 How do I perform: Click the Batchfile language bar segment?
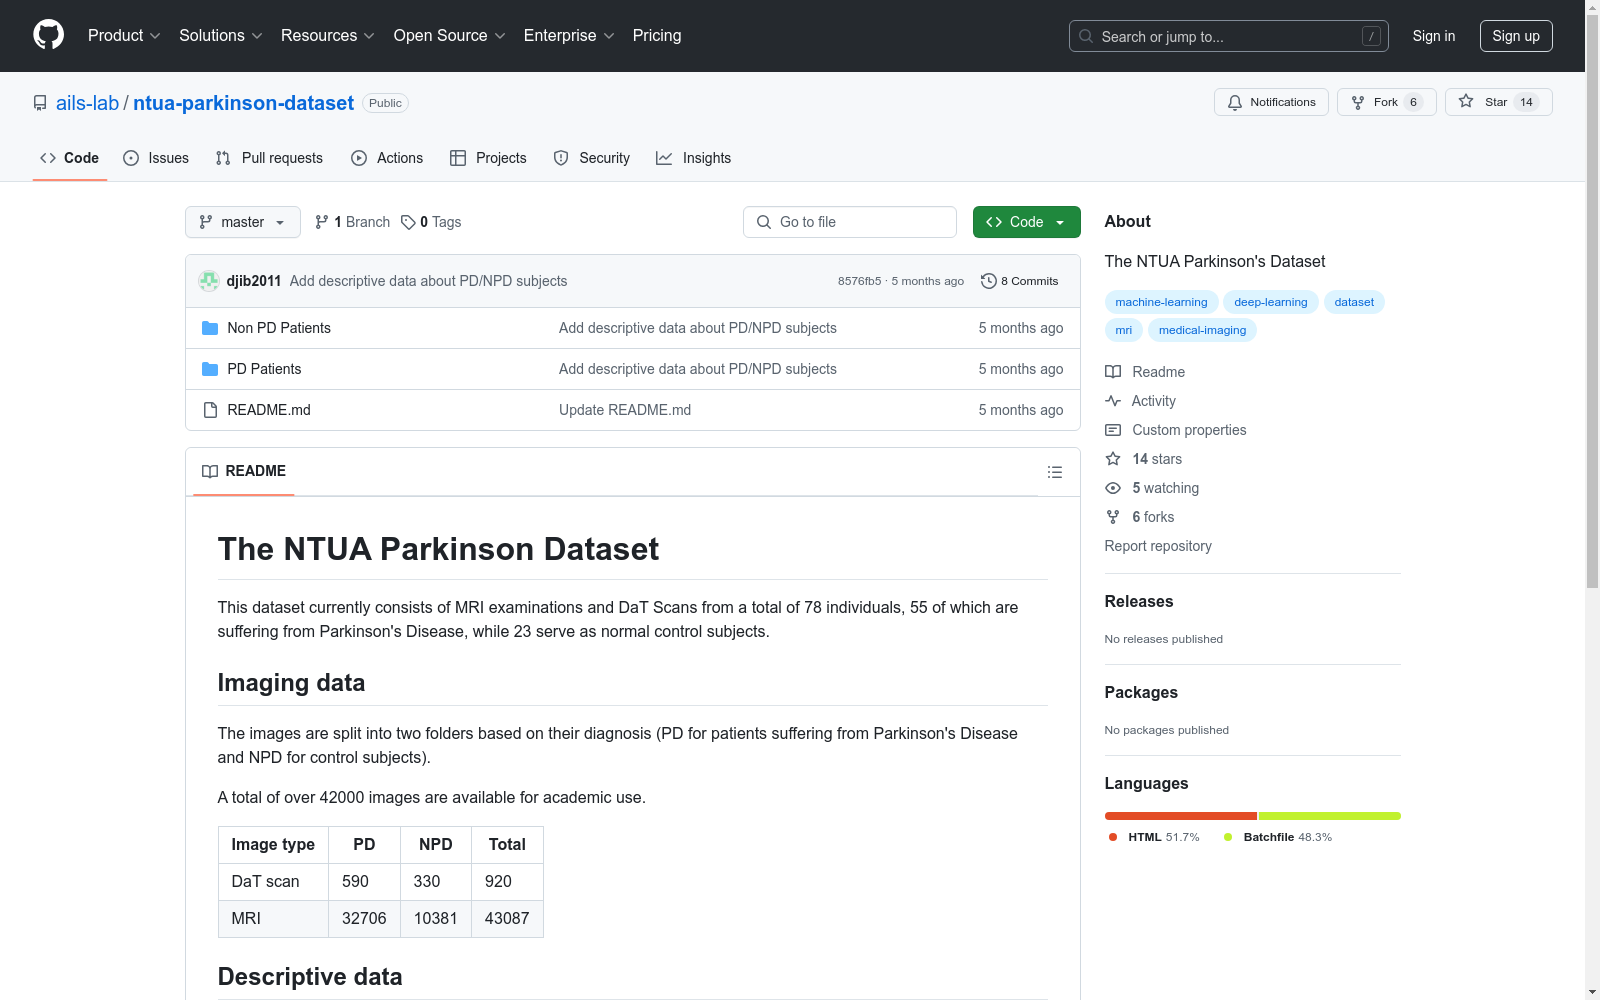coord(1330,816)
